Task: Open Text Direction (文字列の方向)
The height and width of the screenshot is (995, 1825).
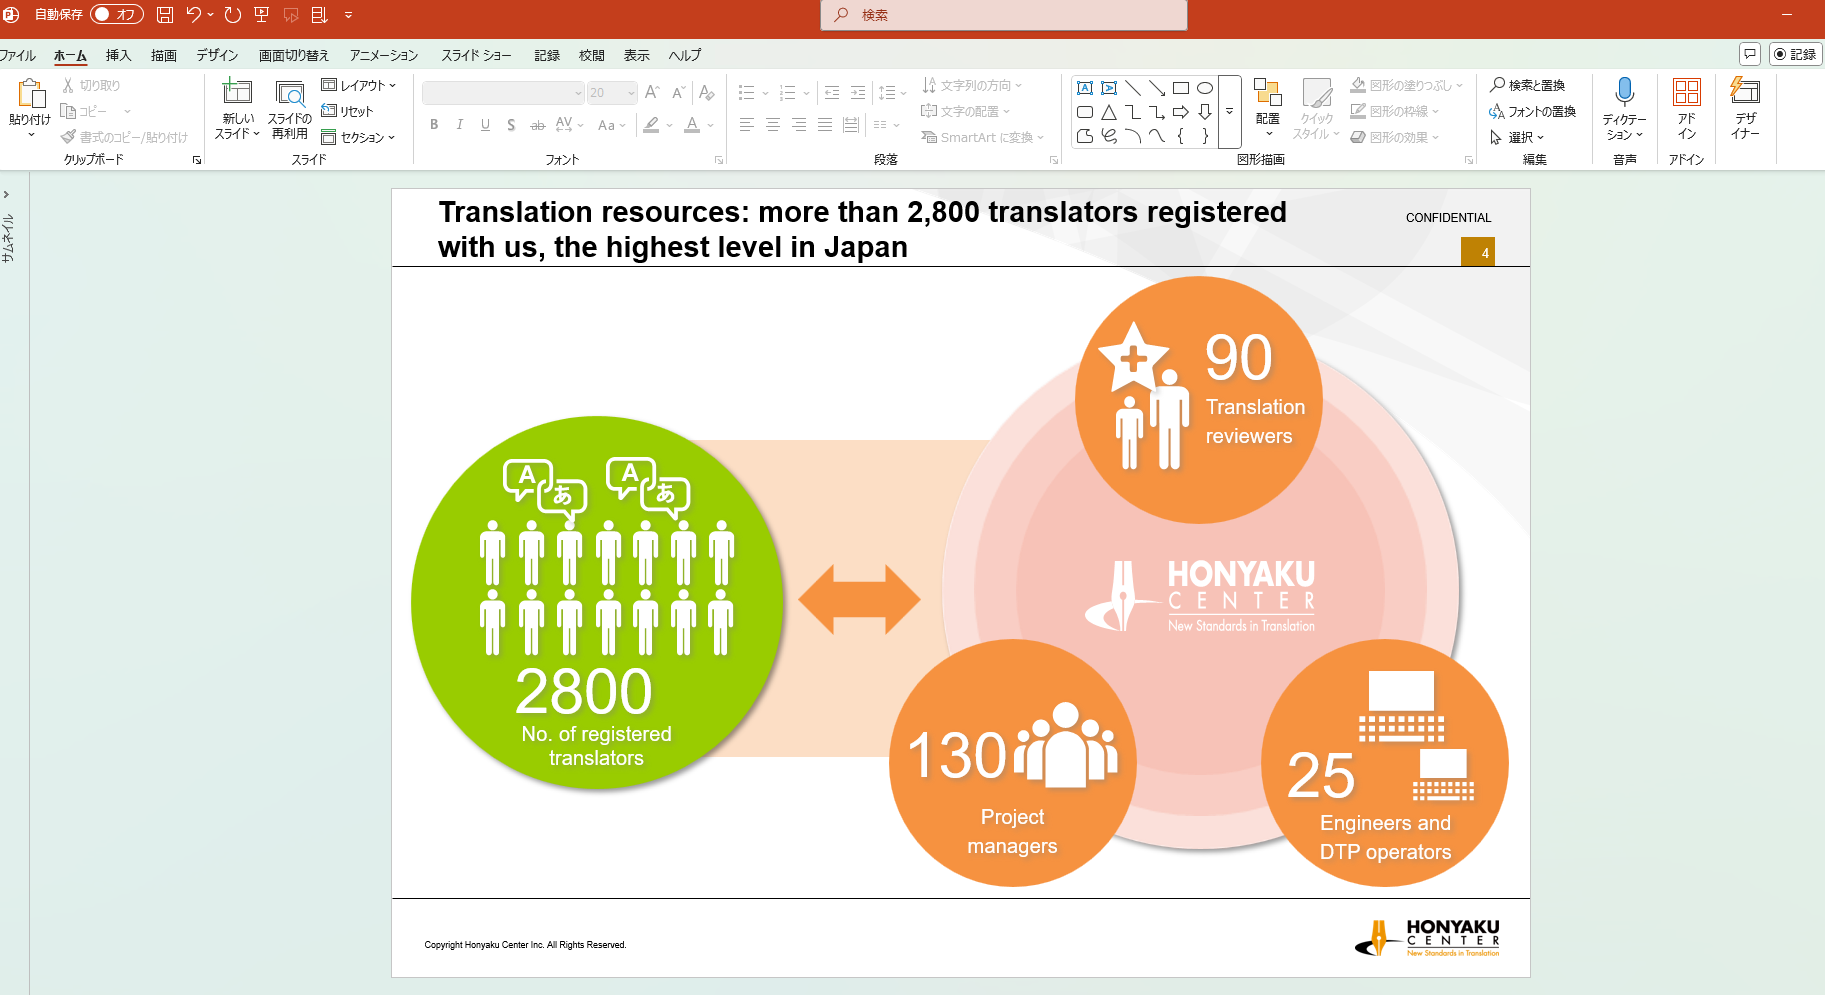Action: click(971, 85)
